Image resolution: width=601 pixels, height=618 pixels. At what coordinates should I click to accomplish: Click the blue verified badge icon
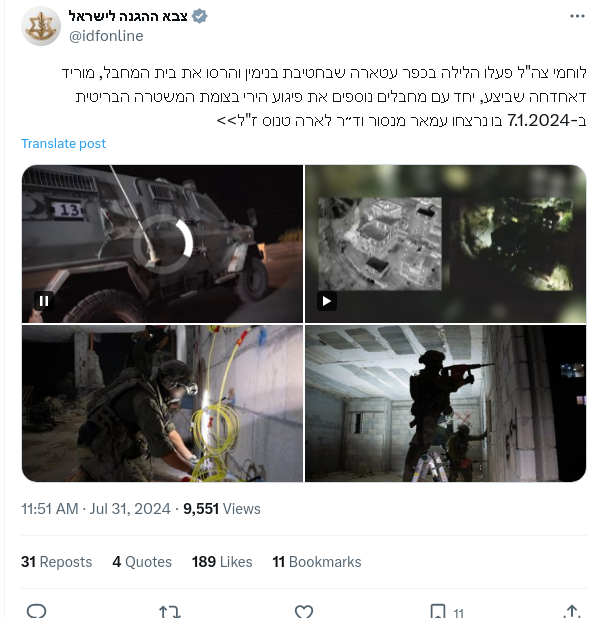(199, 16)
